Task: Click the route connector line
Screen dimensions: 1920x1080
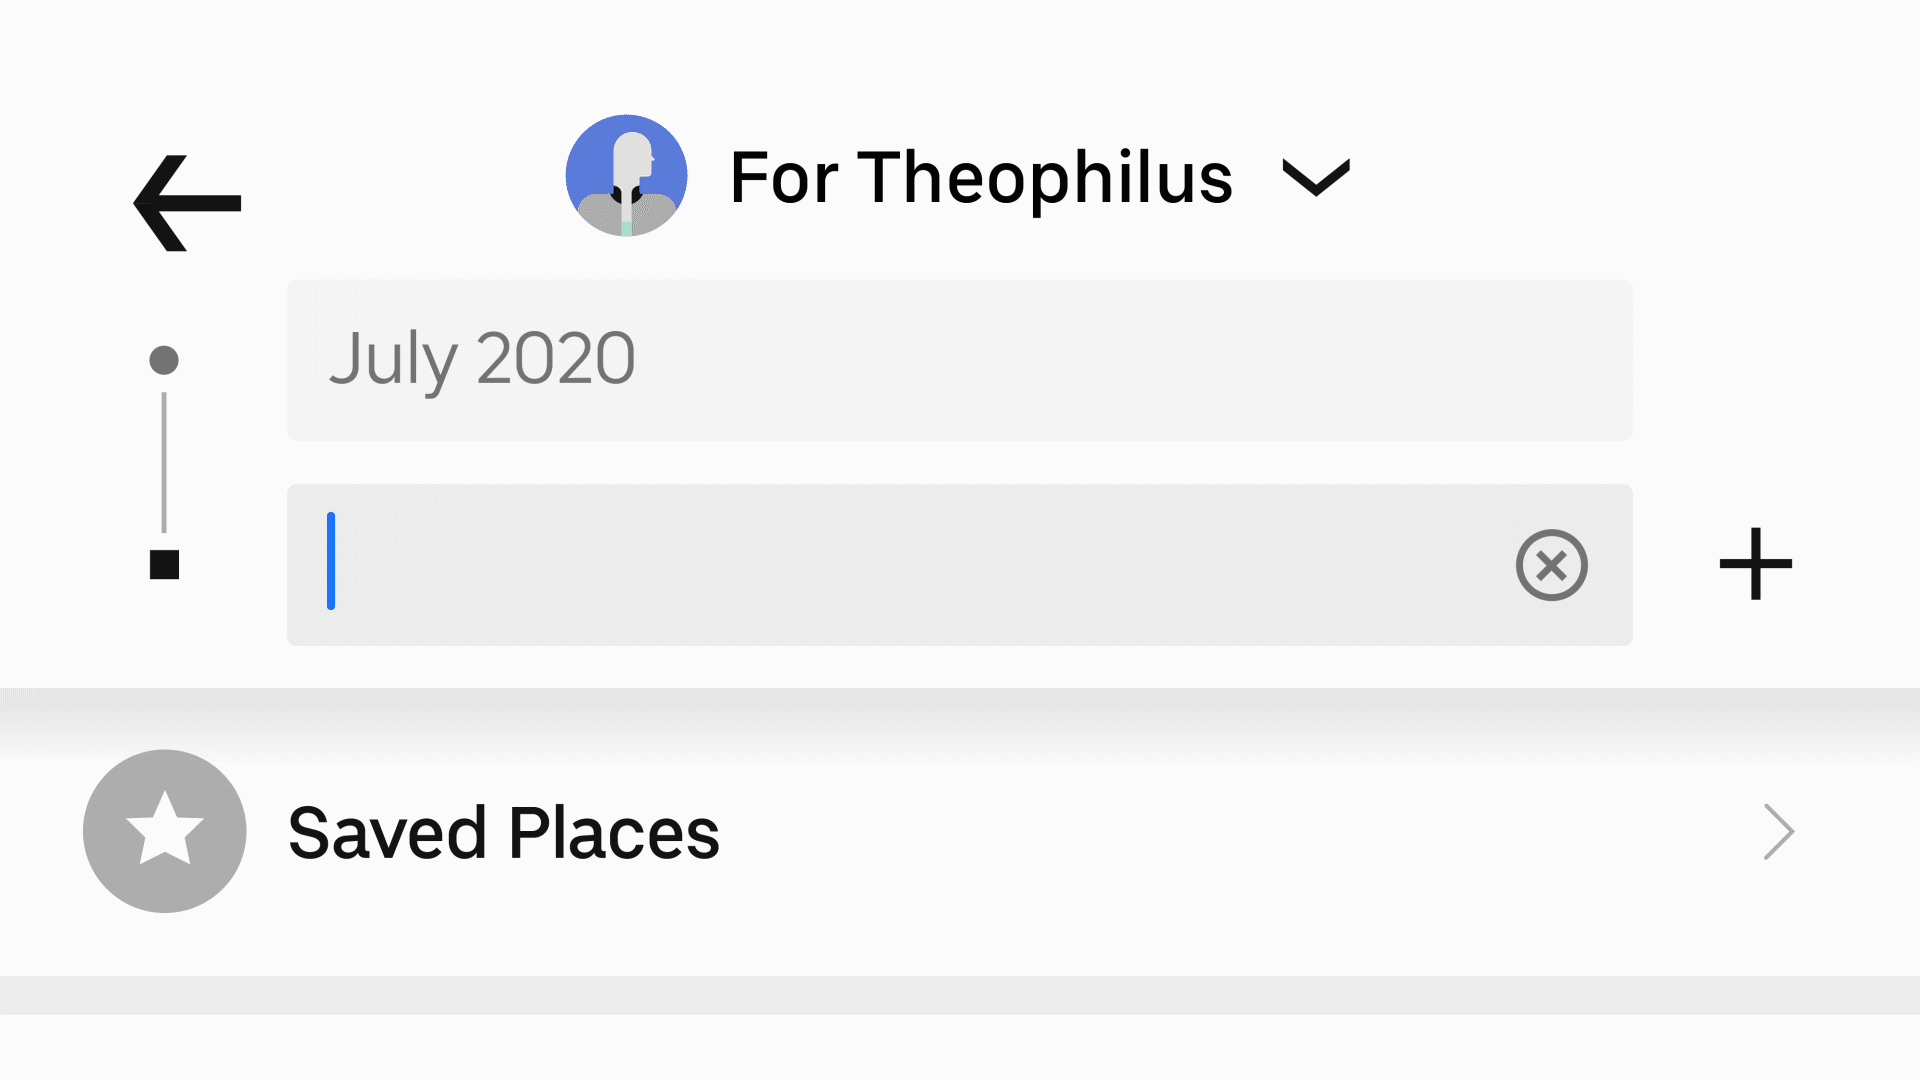Action: [x=164, y=462]
